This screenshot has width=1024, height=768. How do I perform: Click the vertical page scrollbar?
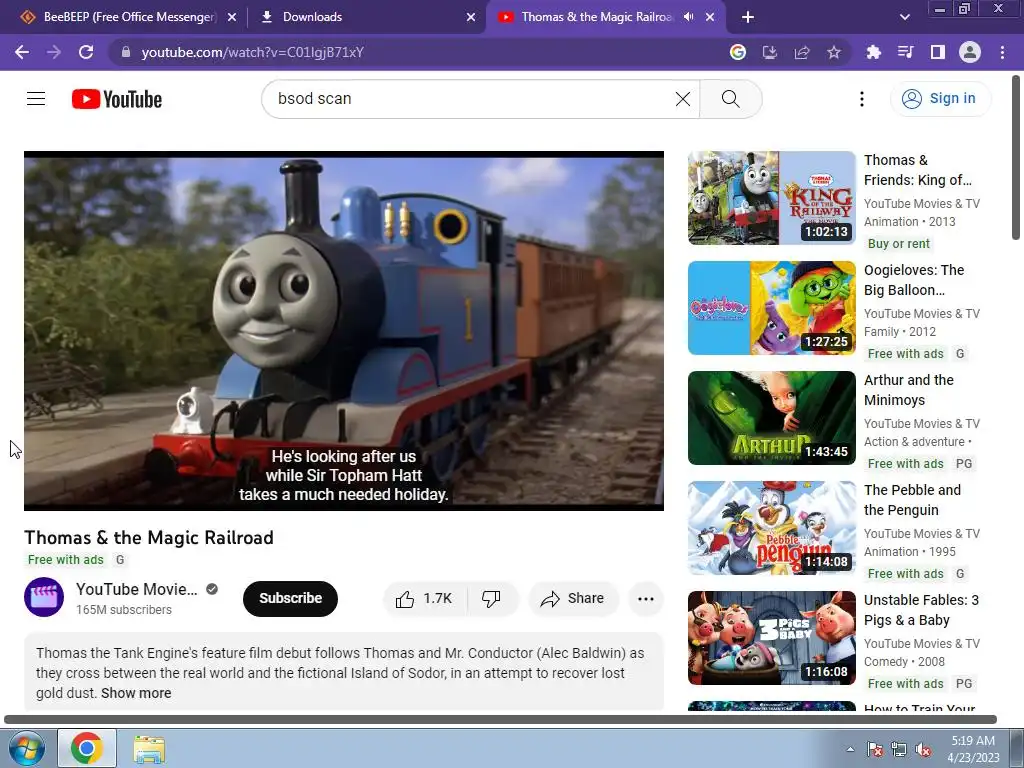(1016, 157)
